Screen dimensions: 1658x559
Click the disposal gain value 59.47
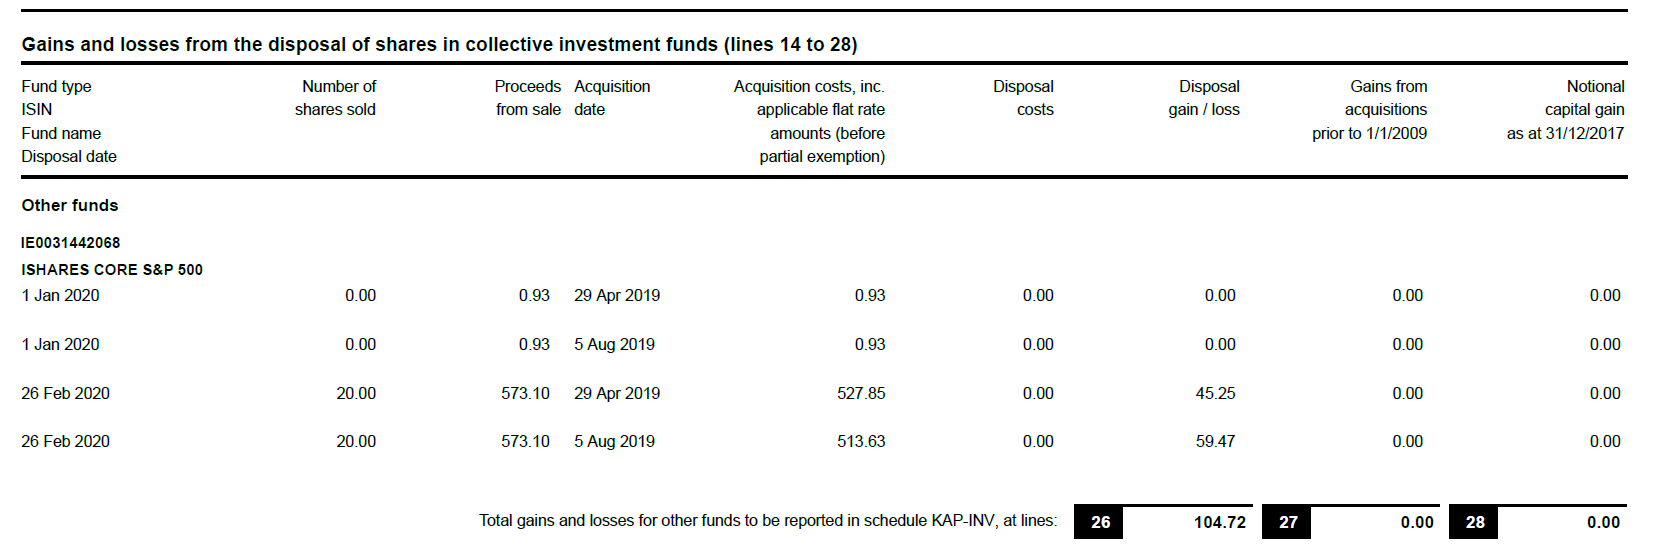point(1215,442)
